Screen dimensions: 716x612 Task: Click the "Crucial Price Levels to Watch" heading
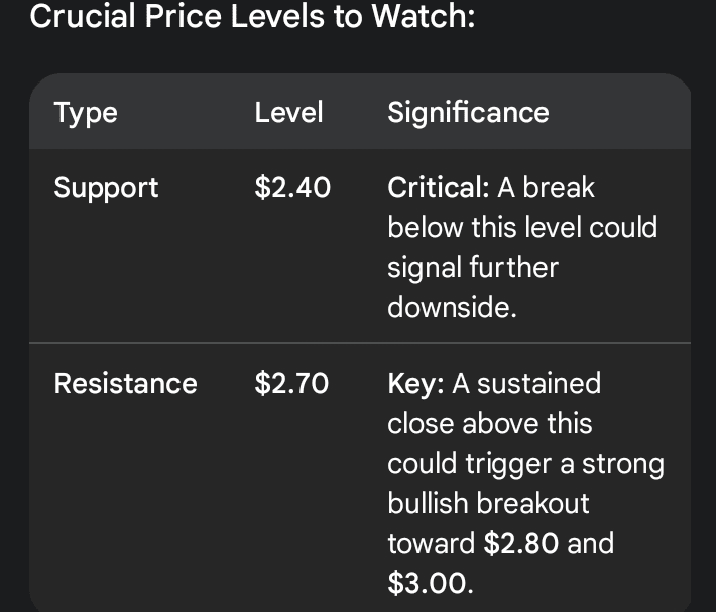tap(253, 18)
